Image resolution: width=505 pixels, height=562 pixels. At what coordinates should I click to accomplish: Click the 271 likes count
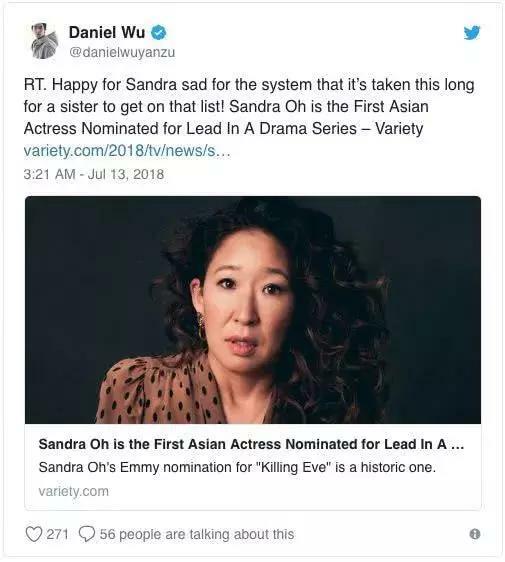pos(57,534)
